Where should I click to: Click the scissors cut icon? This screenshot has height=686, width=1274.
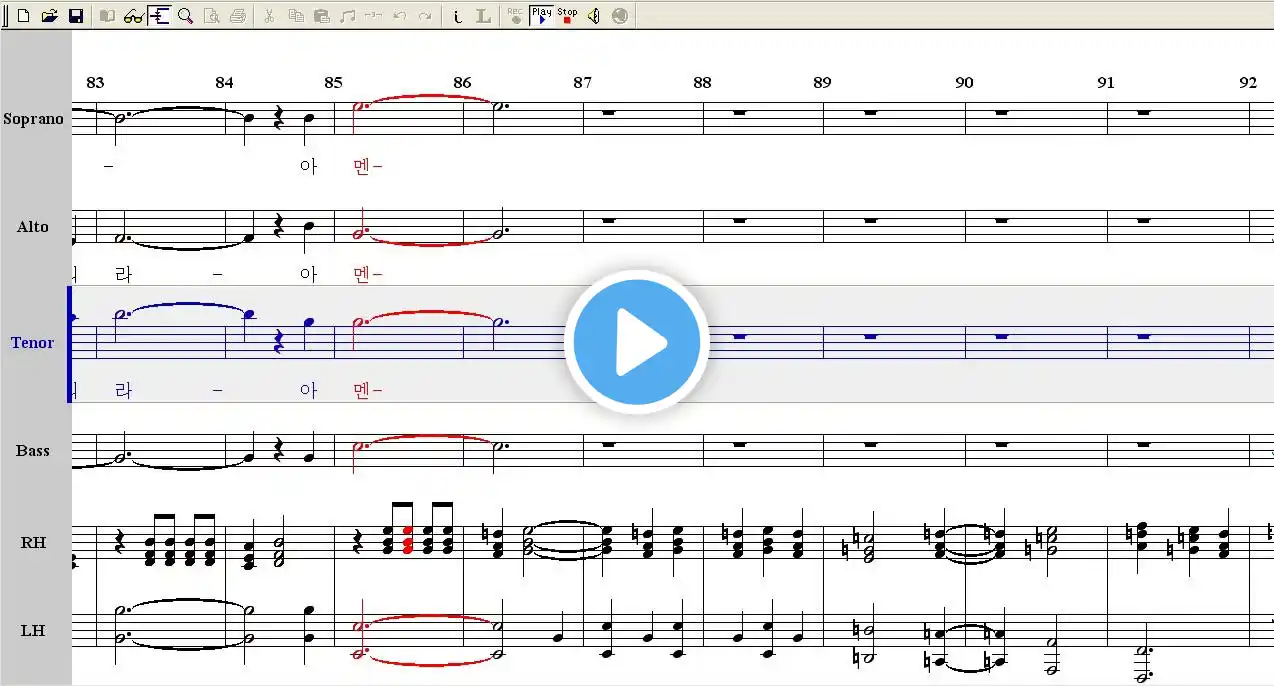(269, 16)
